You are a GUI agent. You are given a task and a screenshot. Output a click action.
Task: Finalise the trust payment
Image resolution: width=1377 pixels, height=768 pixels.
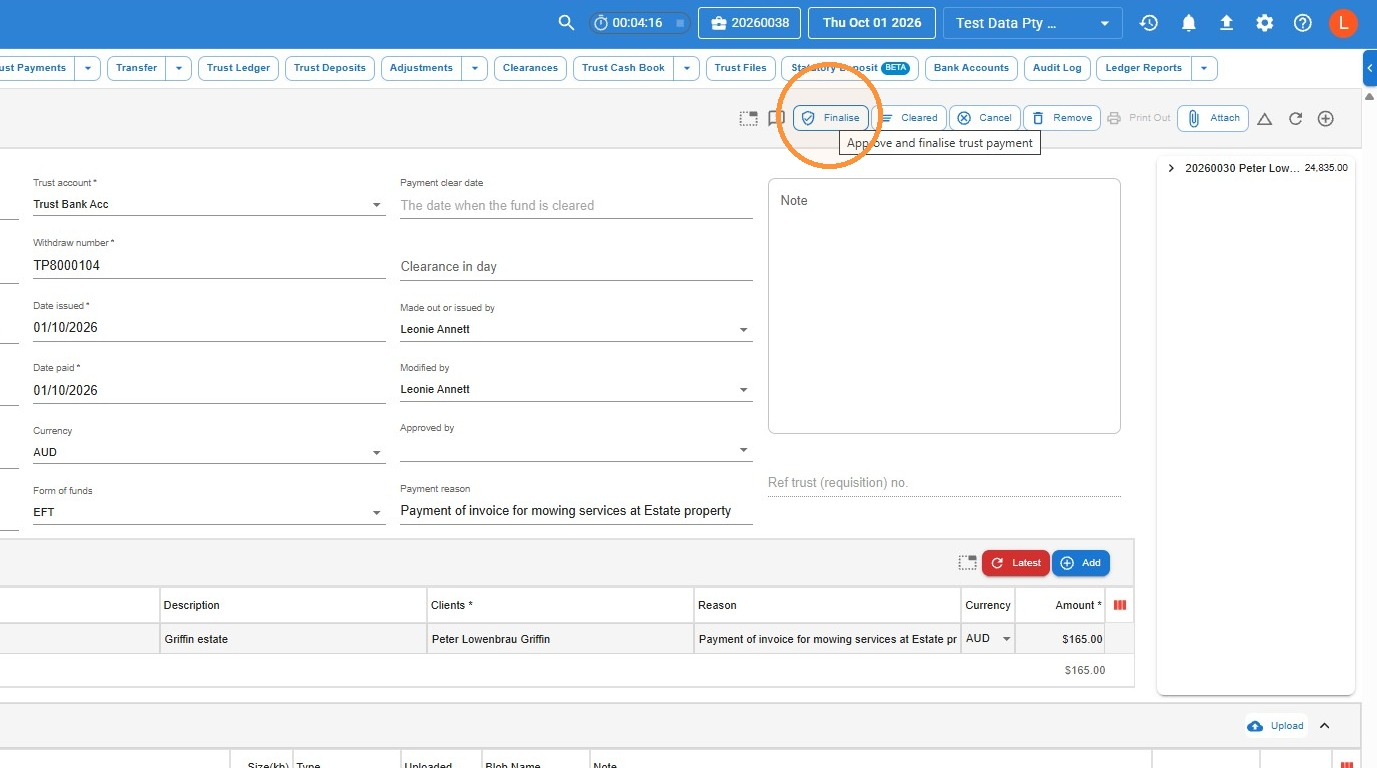click(x=831, y=118)
